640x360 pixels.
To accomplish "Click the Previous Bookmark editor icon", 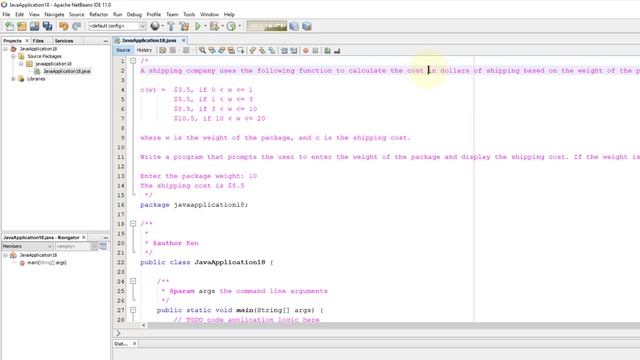I will [x=253, y=50].
